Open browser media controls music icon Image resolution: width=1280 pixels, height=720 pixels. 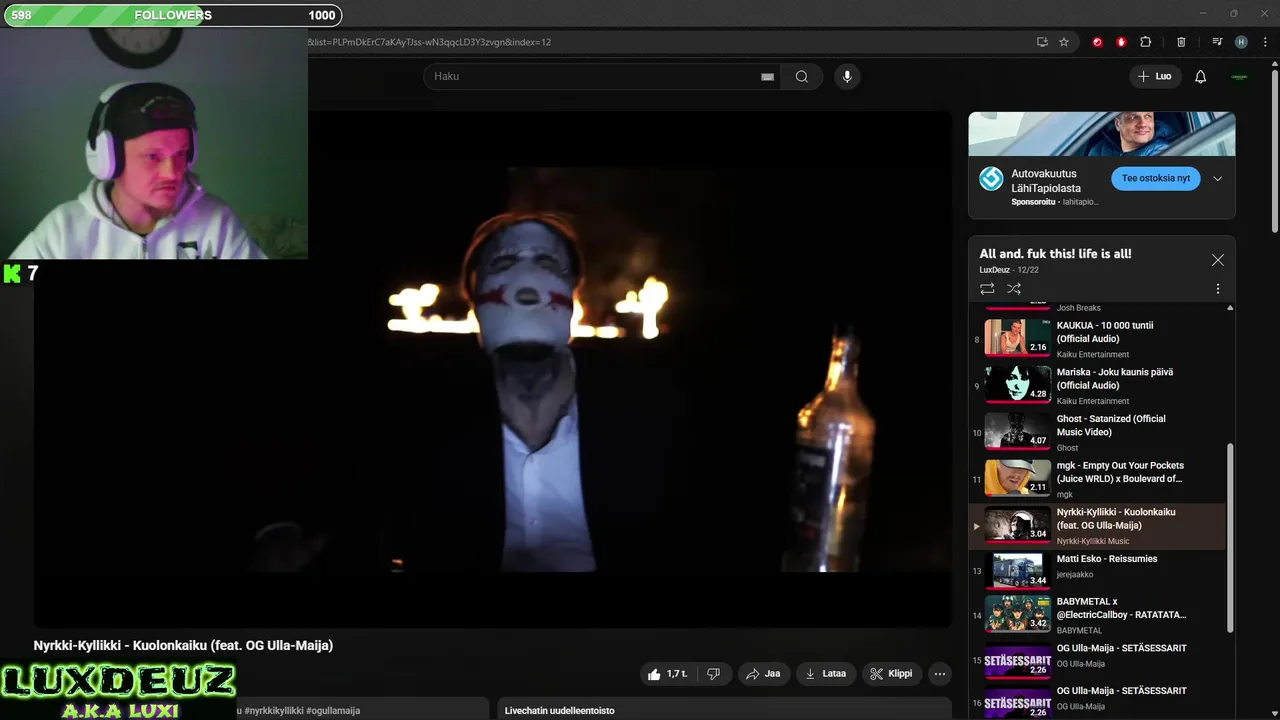1217,42
